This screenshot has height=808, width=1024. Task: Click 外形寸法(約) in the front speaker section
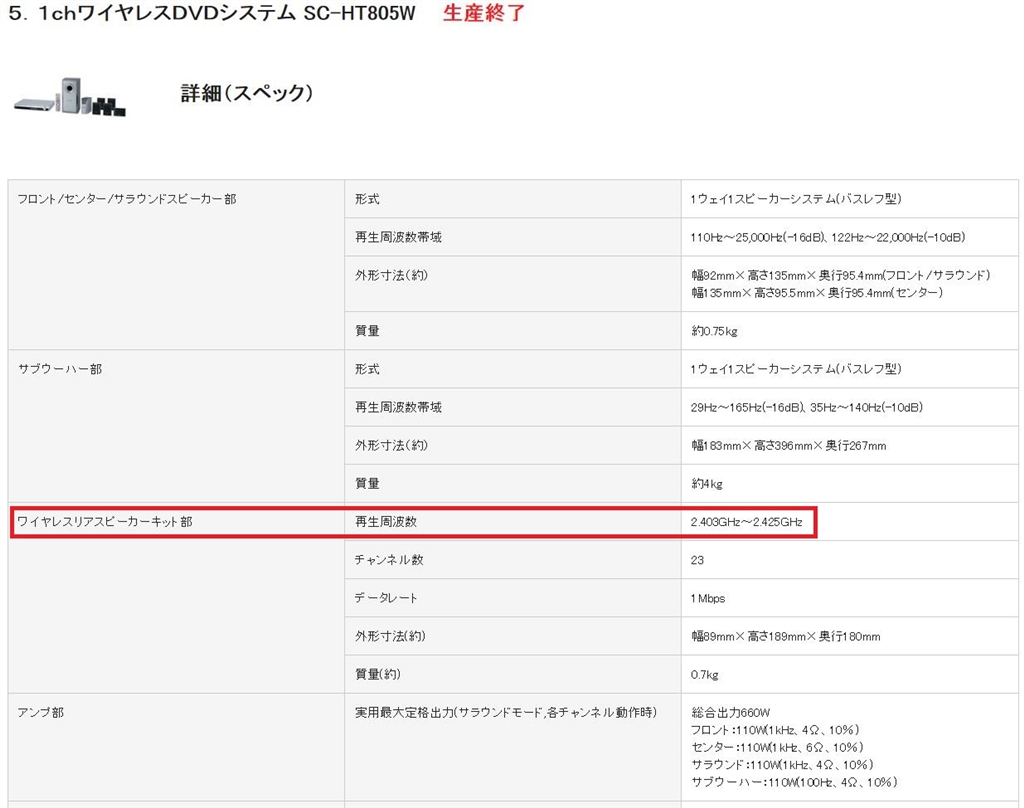click(391, 276)
